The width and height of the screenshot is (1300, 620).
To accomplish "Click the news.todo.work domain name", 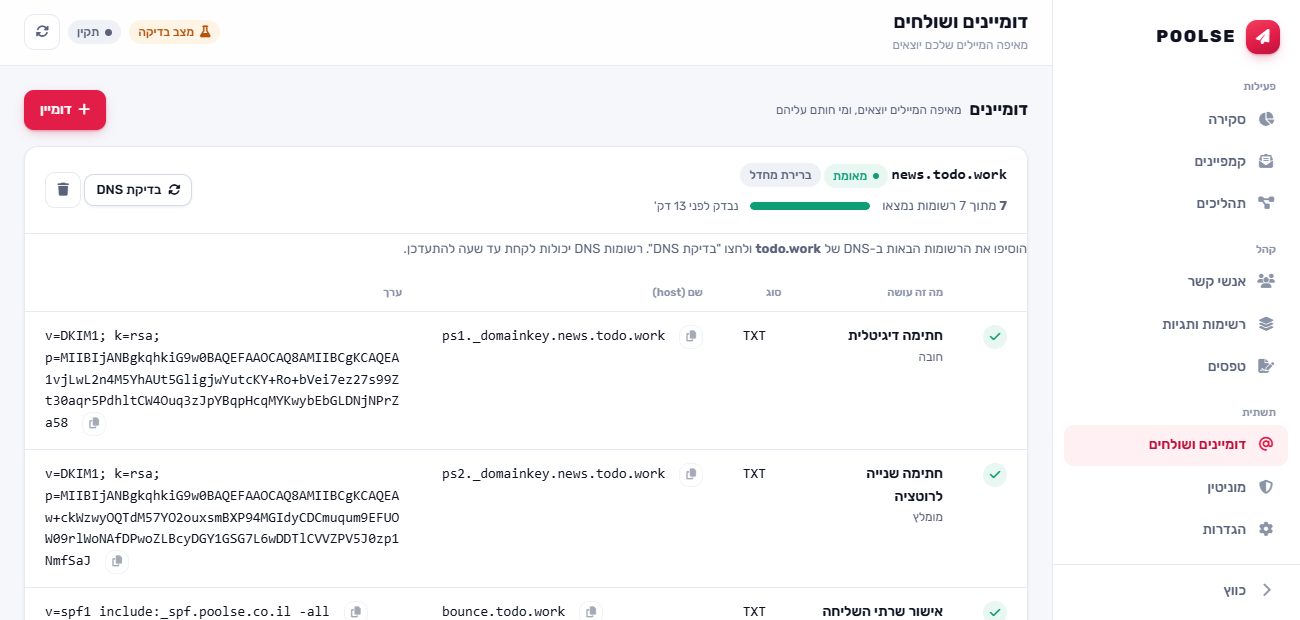I will (949, 175).
